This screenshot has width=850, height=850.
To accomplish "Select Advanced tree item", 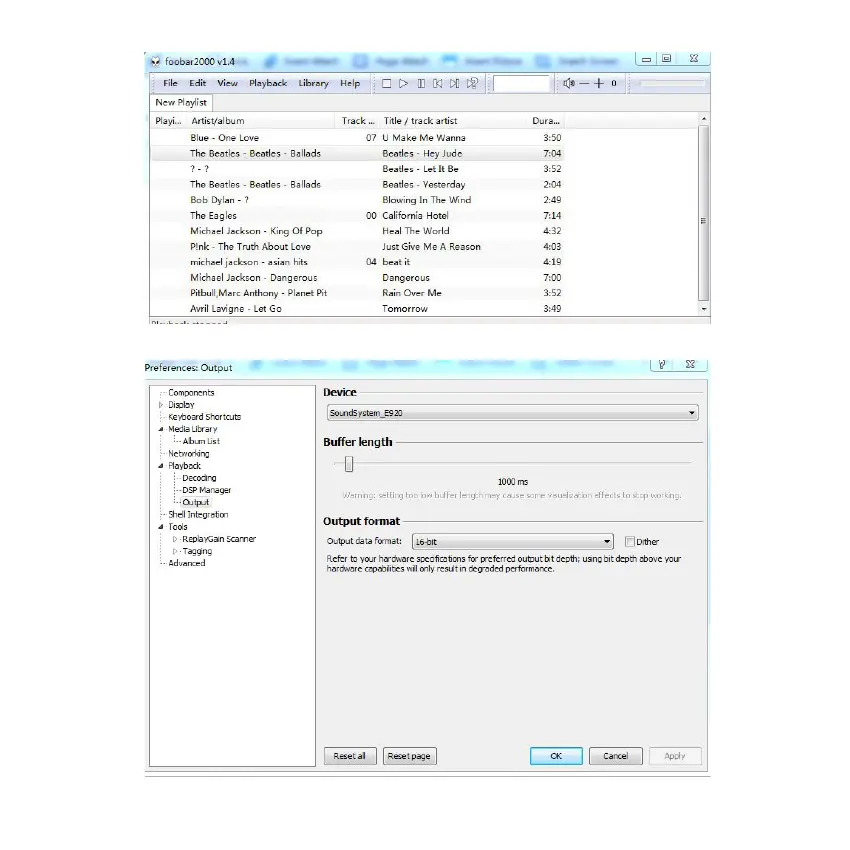I will [x=186, y=563].
